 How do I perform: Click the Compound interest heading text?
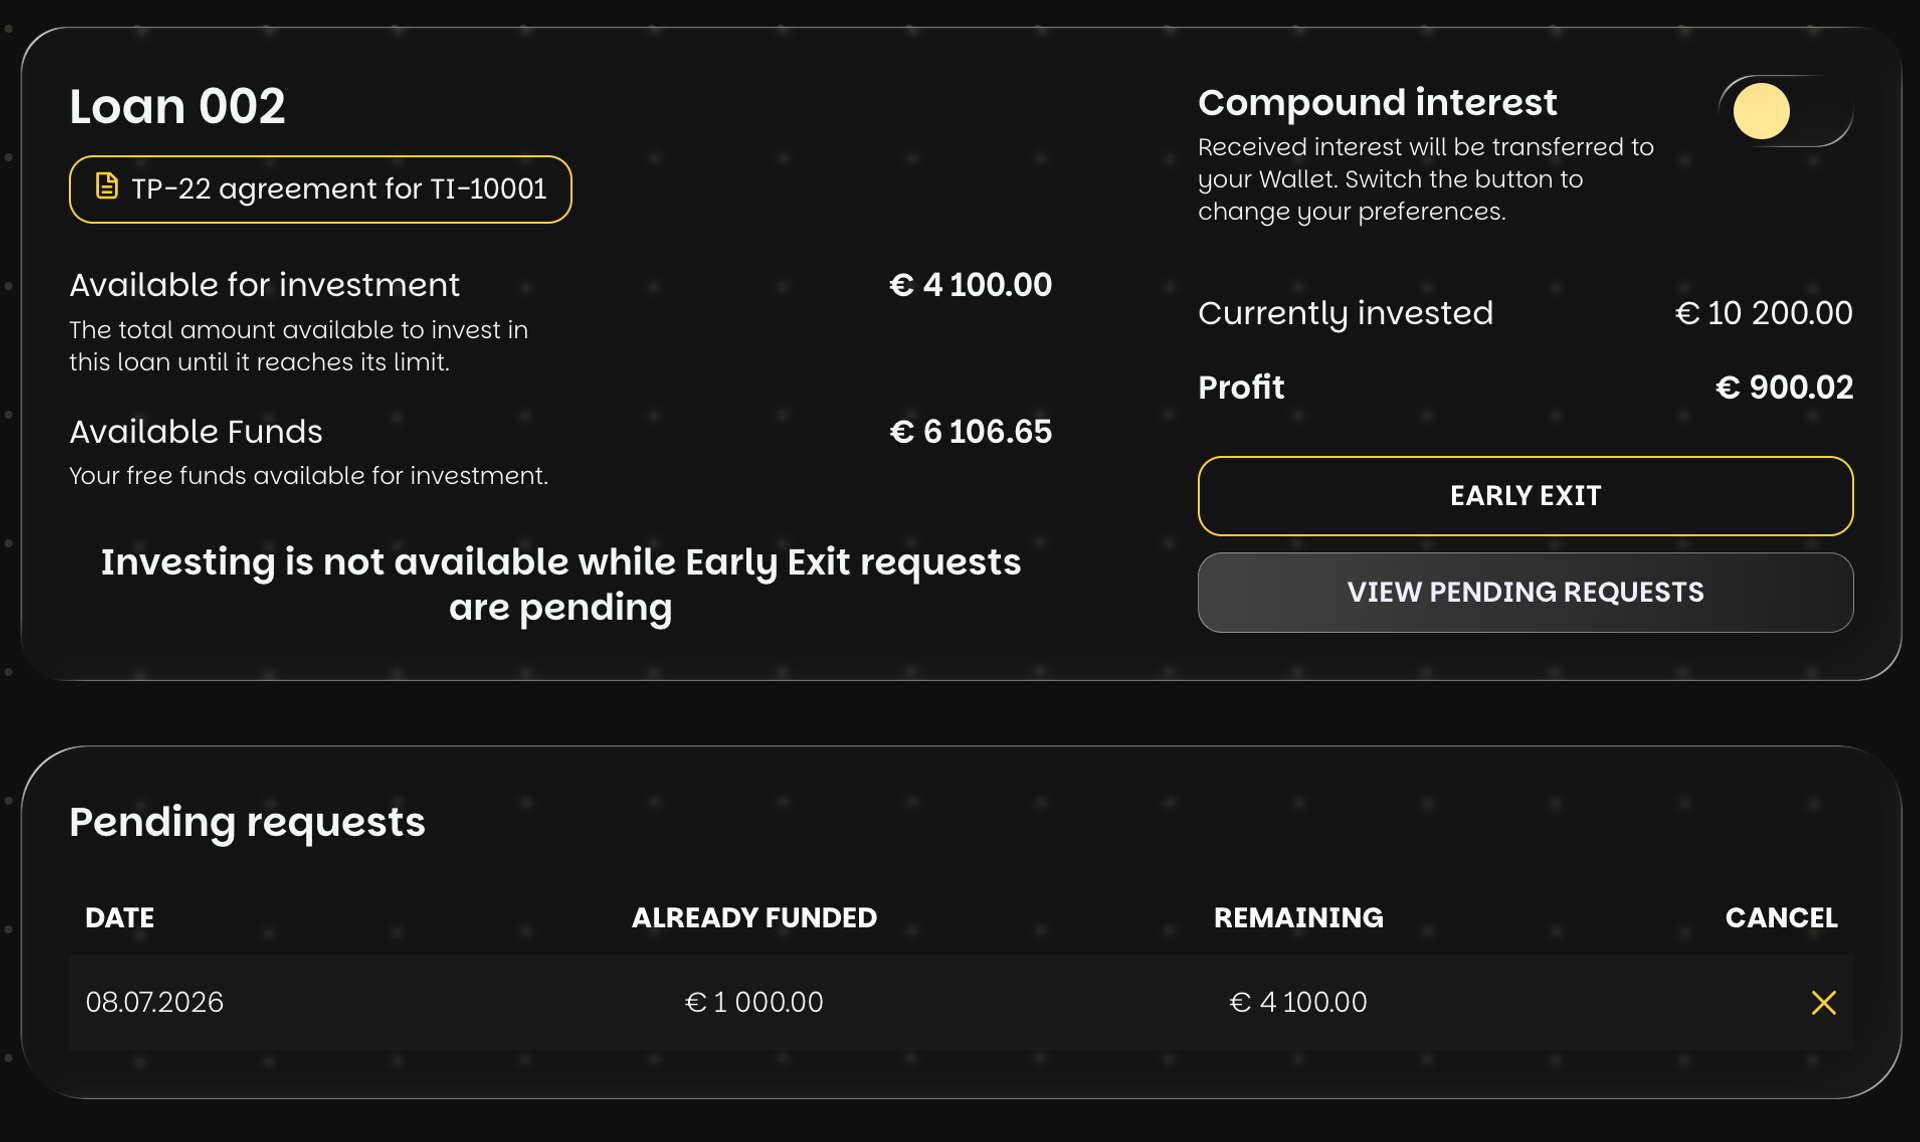coord(1377,102)
